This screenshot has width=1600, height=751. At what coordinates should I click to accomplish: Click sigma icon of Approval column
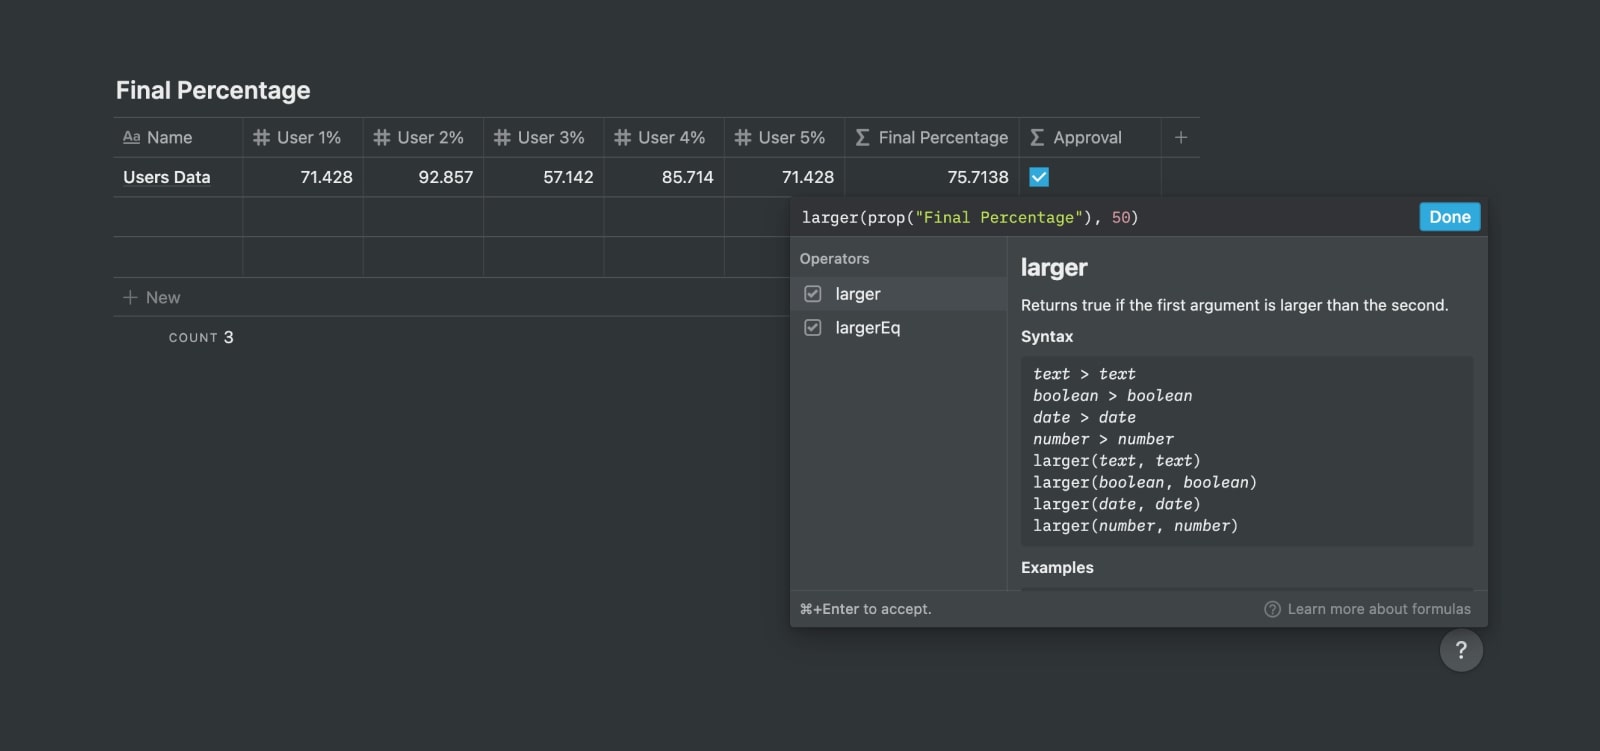[x=1037, y=137]
